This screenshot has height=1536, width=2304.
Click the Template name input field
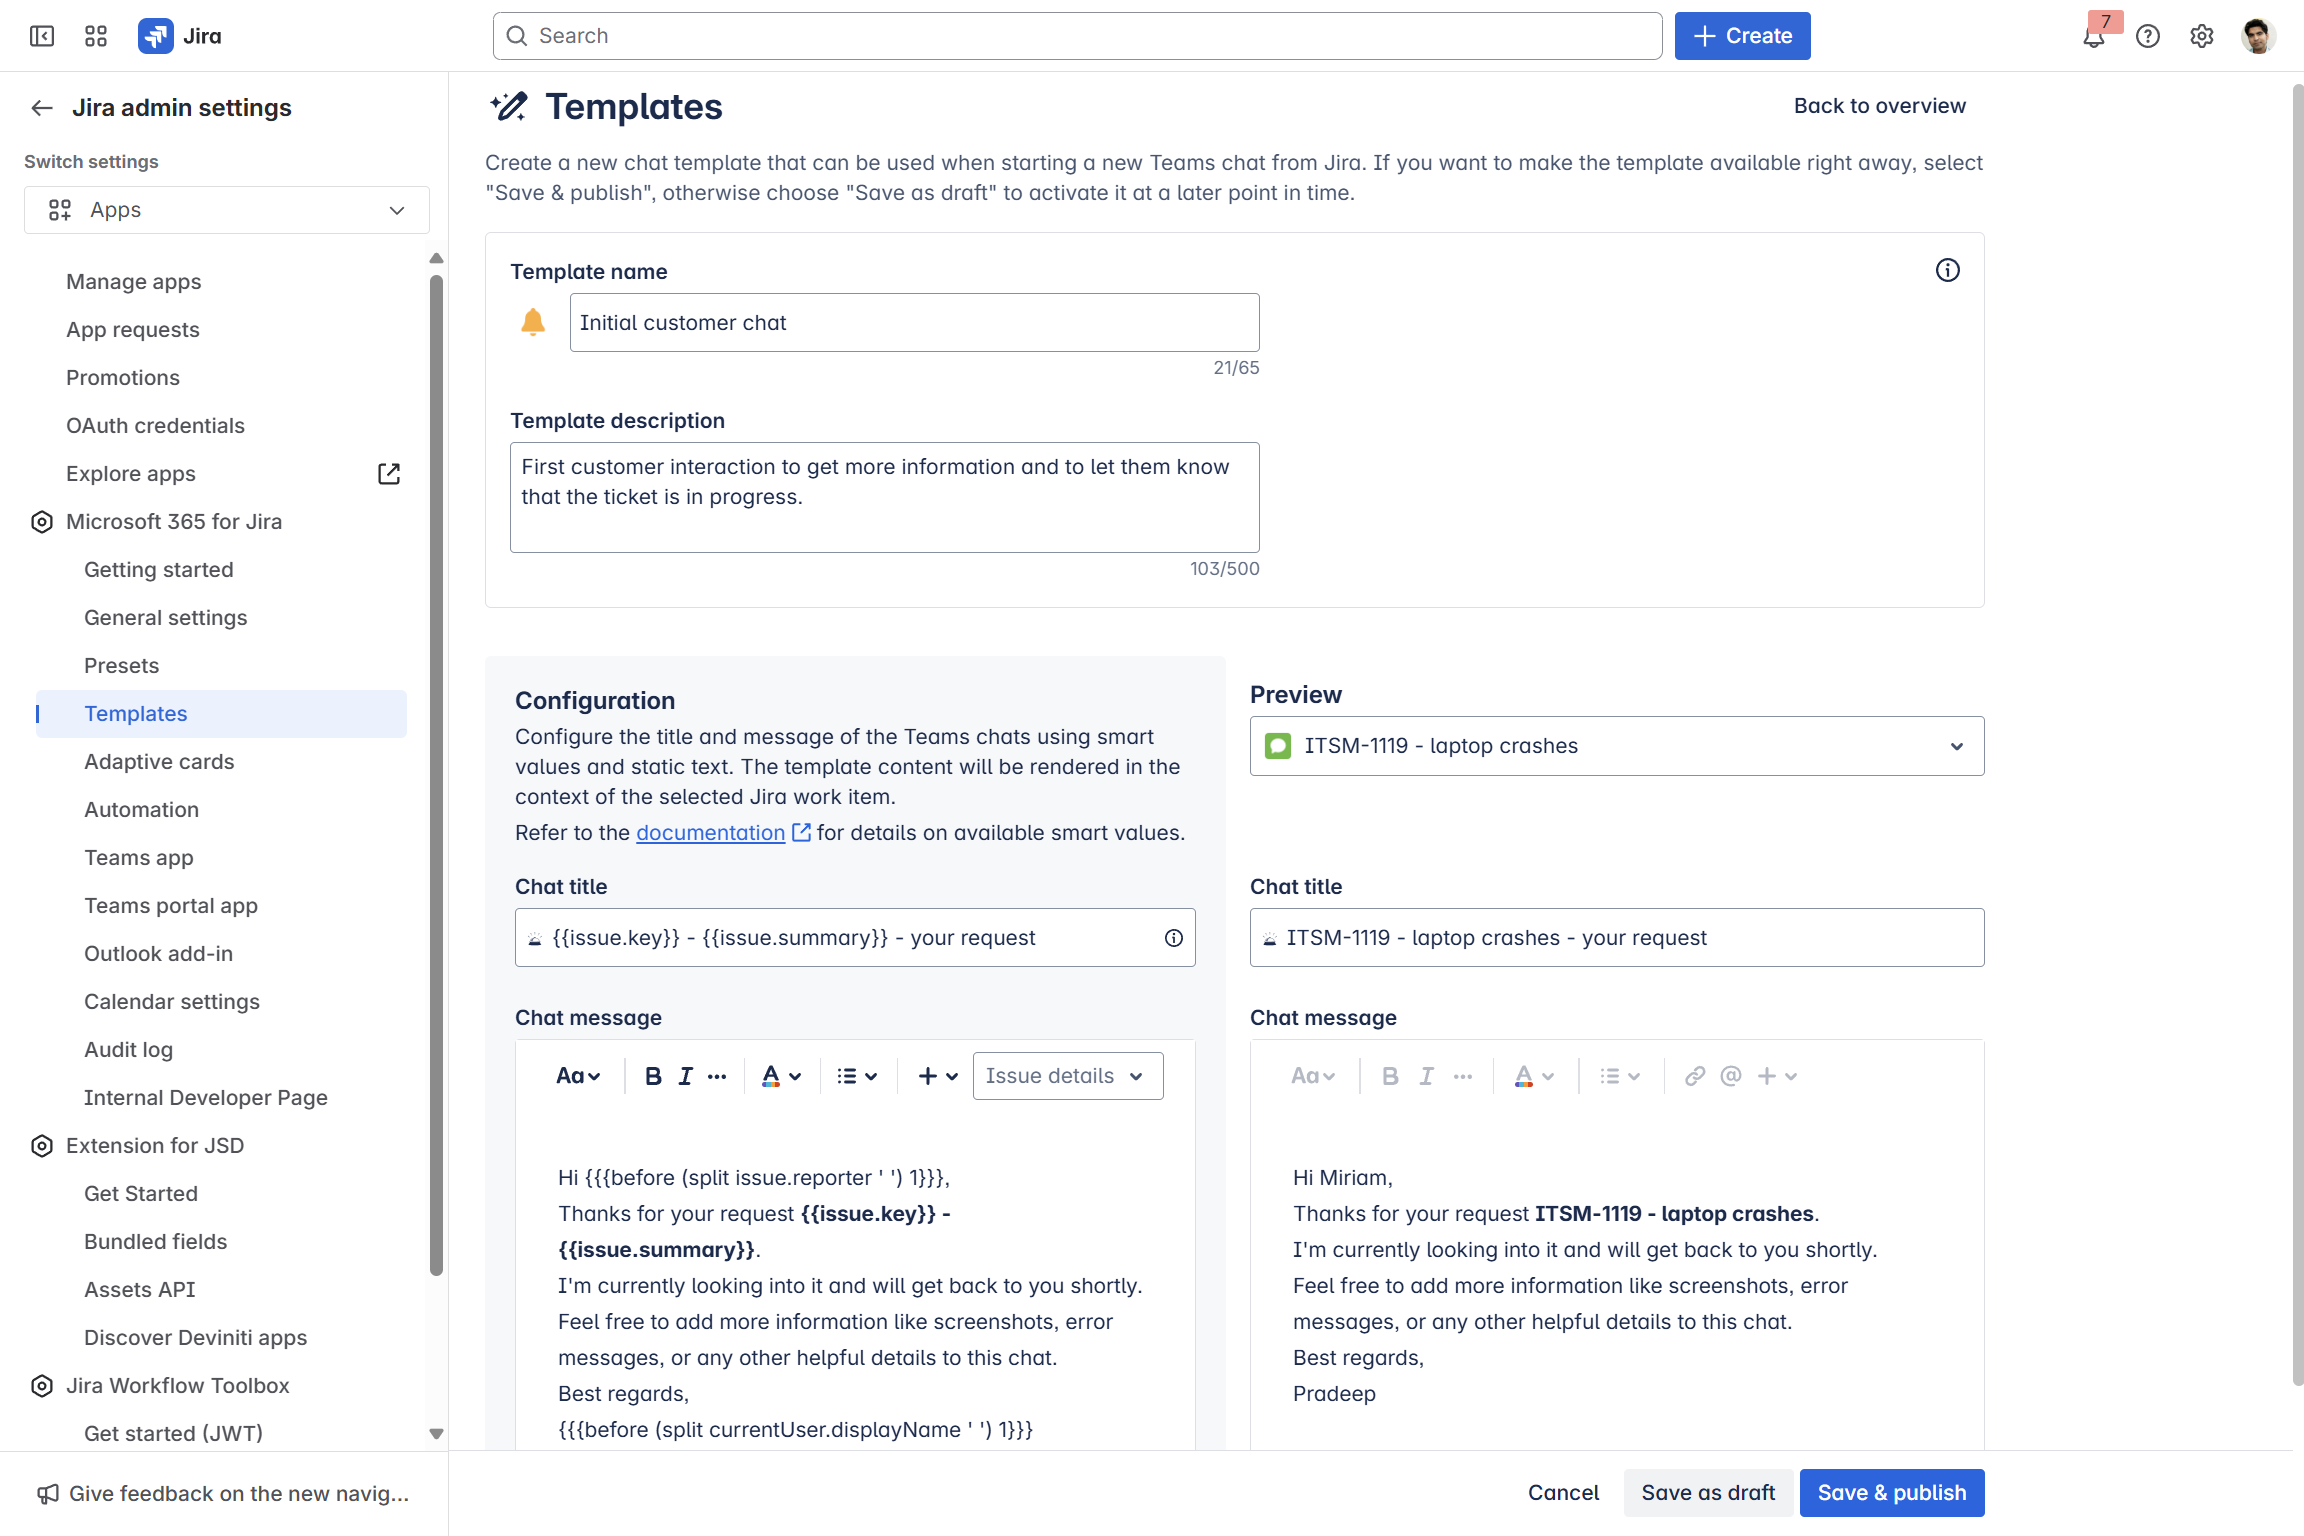(x=914, y=322)
